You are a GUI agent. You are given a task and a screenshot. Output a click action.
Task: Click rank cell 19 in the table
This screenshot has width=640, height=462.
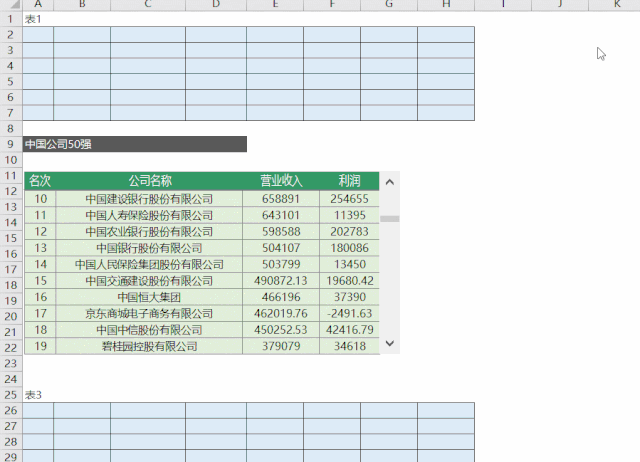tap(40, 346)
